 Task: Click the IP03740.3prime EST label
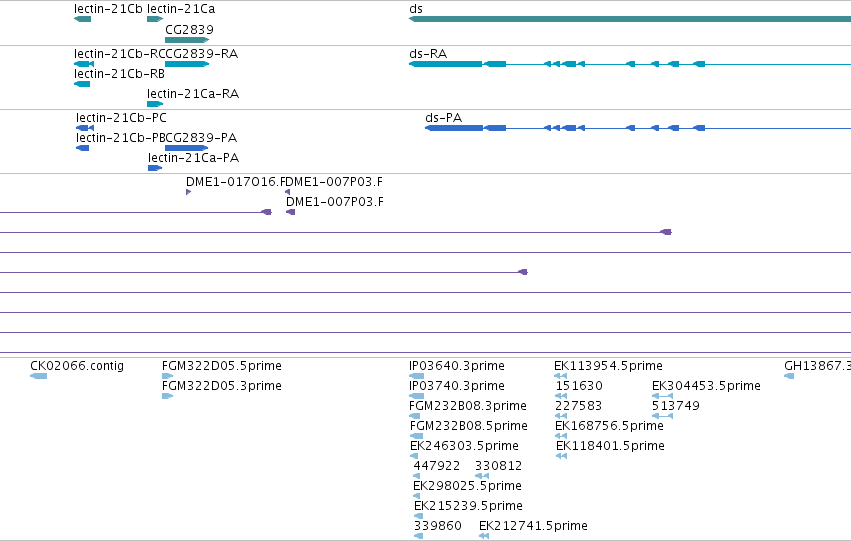click(x=457, y=386)
